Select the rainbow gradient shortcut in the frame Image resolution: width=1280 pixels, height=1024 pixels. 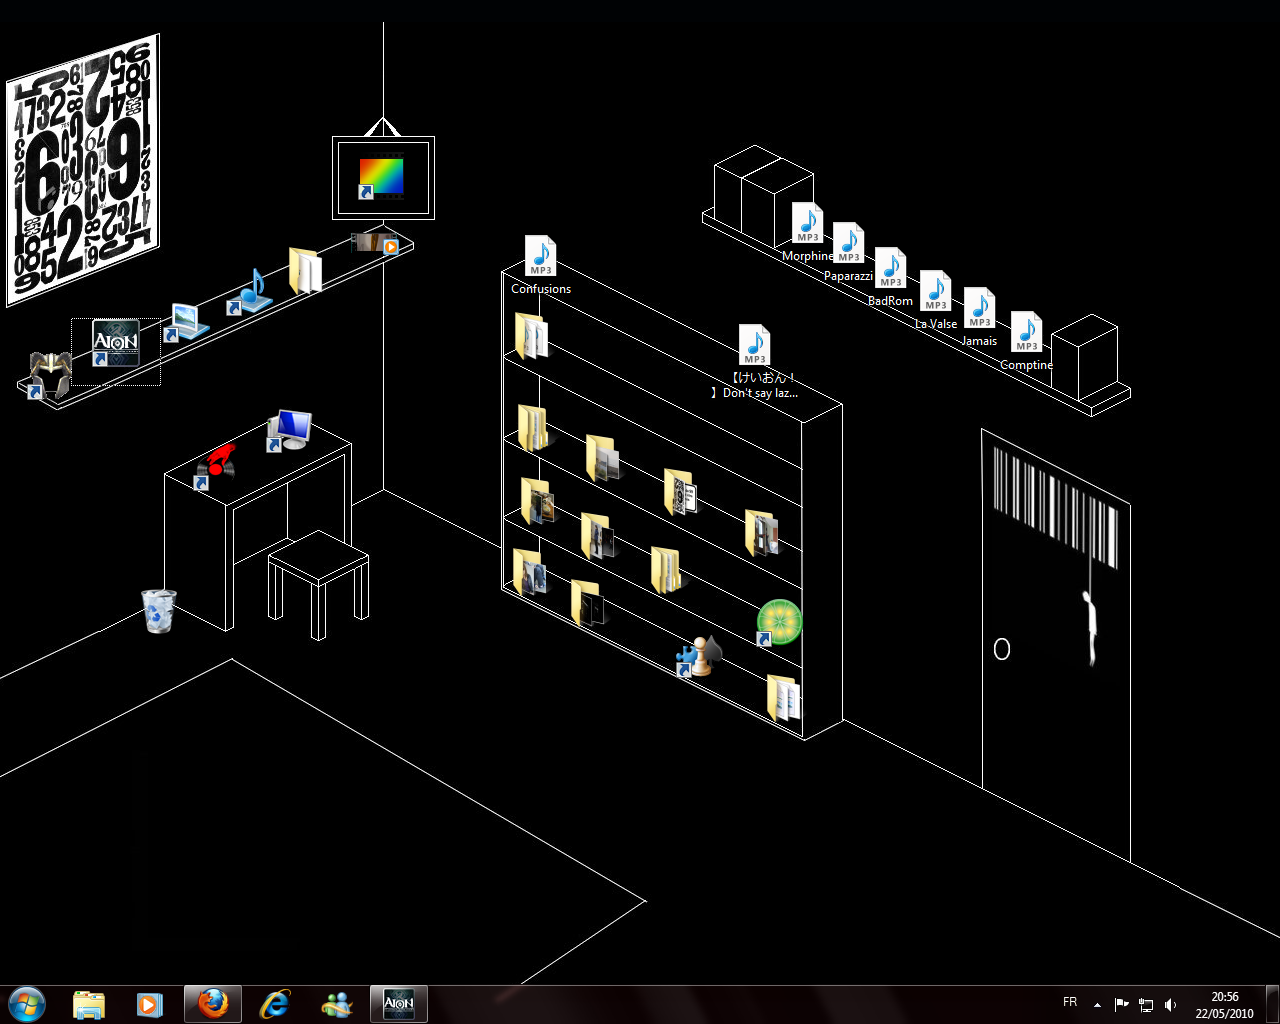tap(381, 178)
